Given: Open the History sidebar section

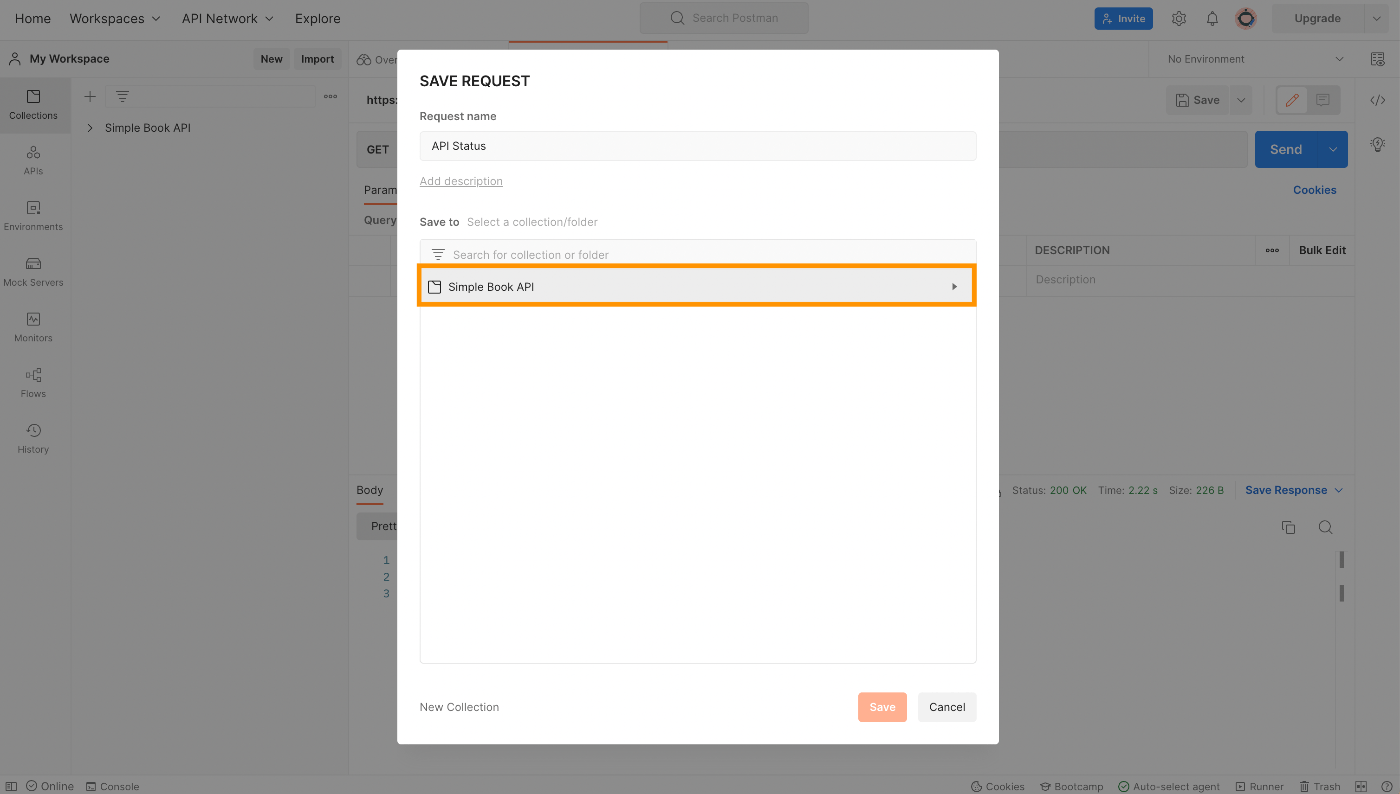Looking at the screenshot, I should [33, 439].
